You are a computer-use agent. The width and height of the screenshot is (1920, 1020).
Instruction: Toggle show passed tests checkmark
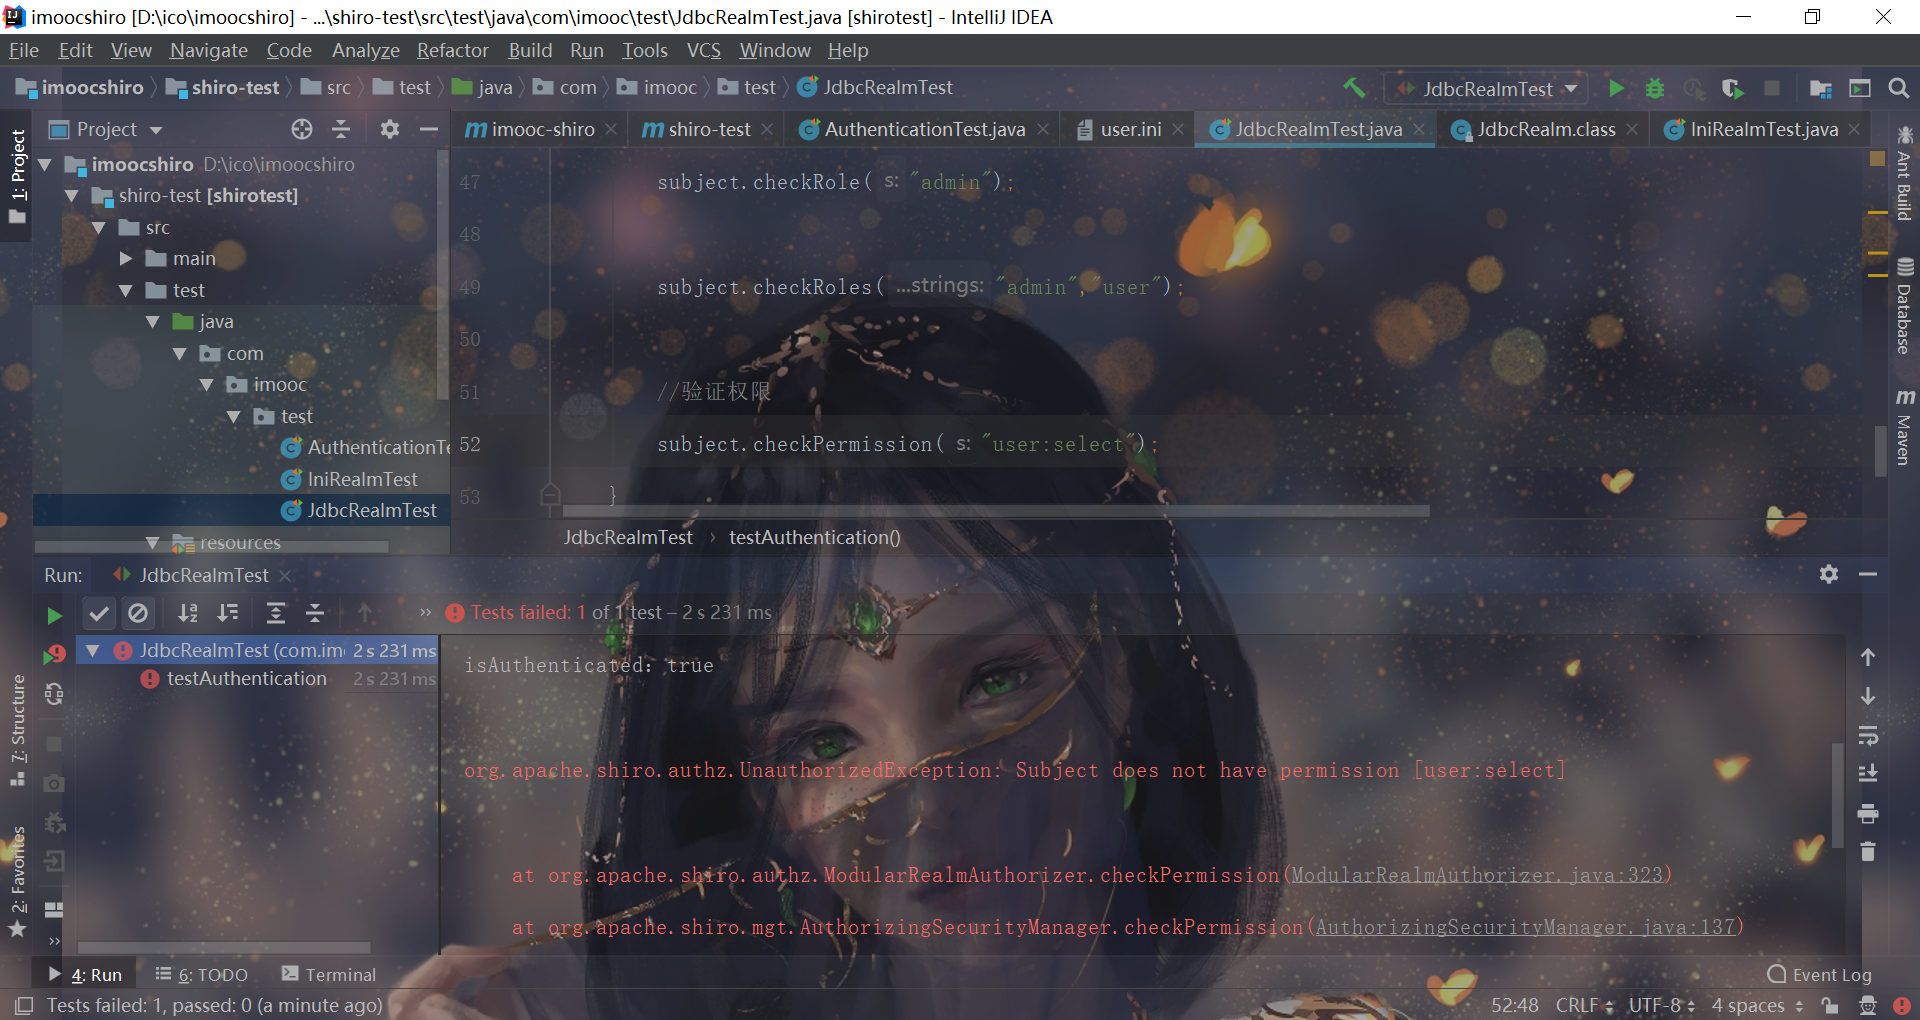pyautogui.click(x=99, y=613)
